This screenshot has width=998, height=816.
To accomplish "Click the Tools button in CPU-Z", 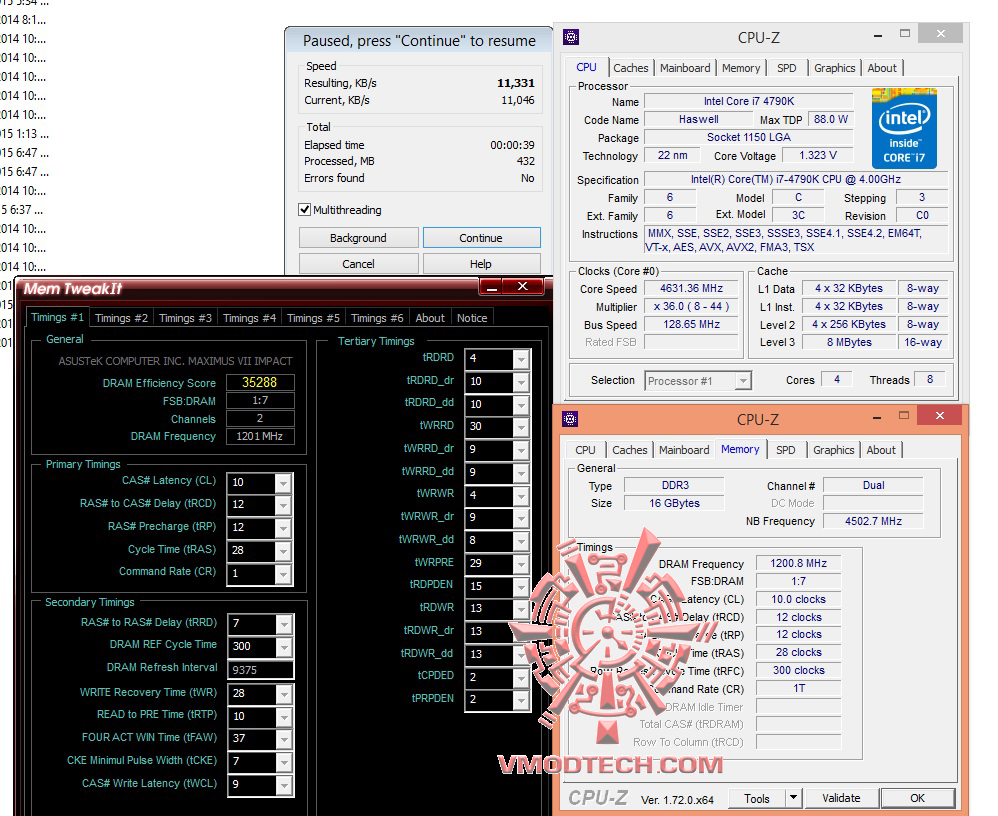I will [757, 798].
